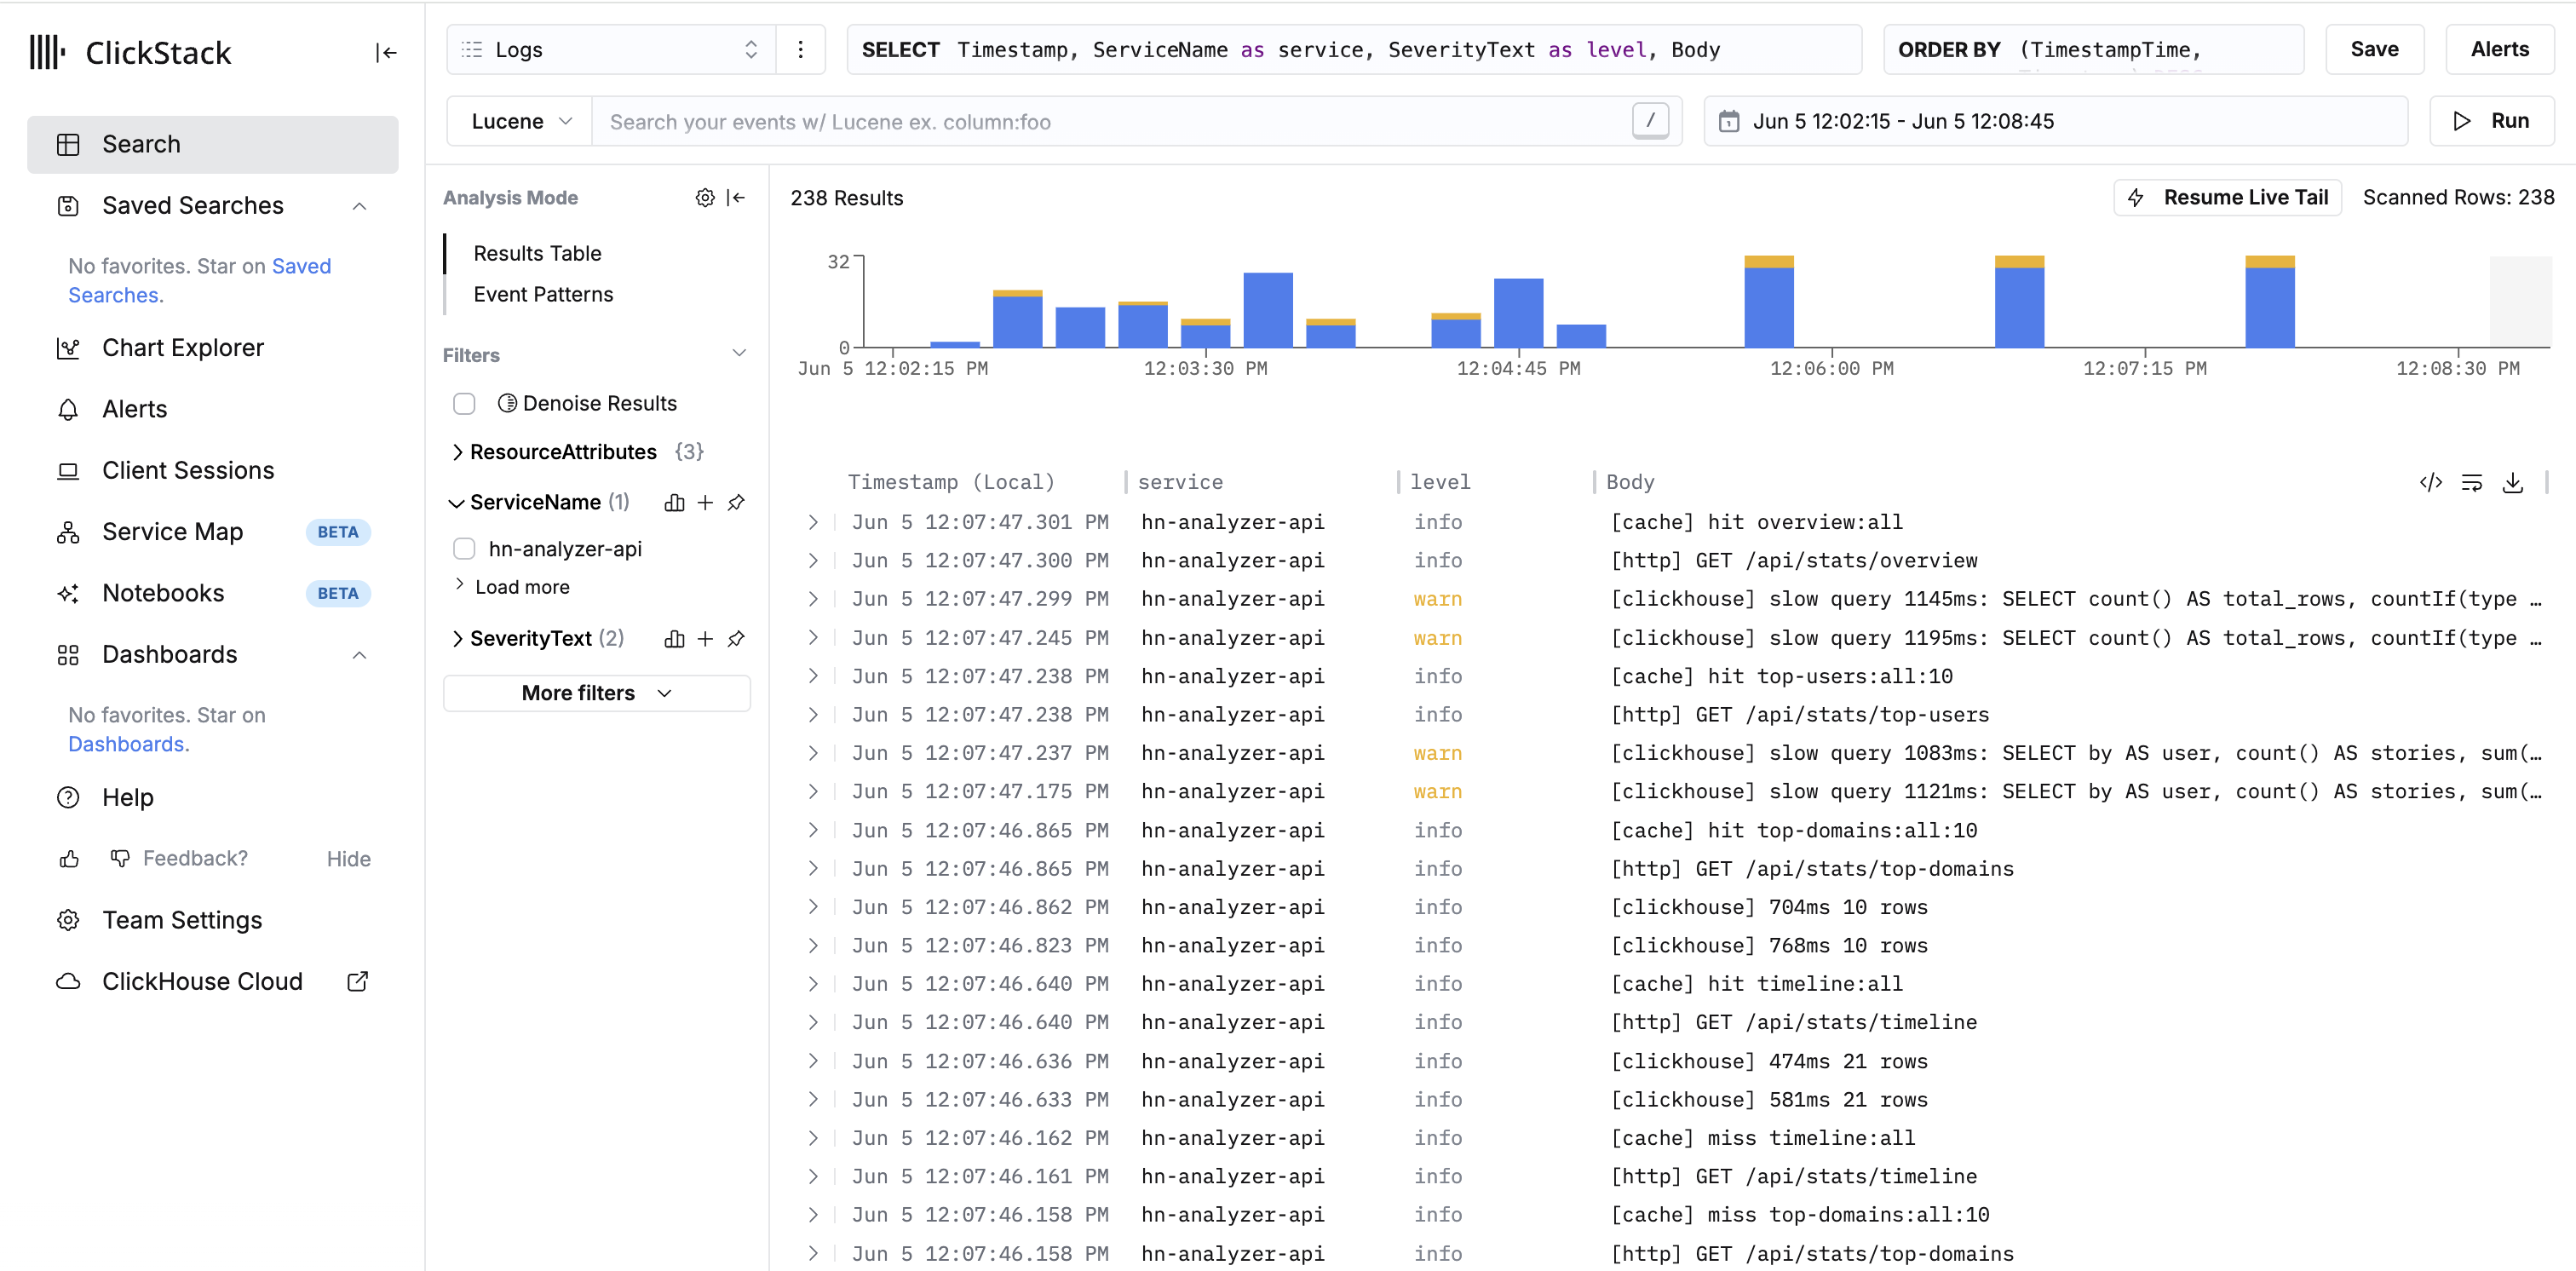Click the service column header
The image size is (2576, 1271).
point(1180,483)
